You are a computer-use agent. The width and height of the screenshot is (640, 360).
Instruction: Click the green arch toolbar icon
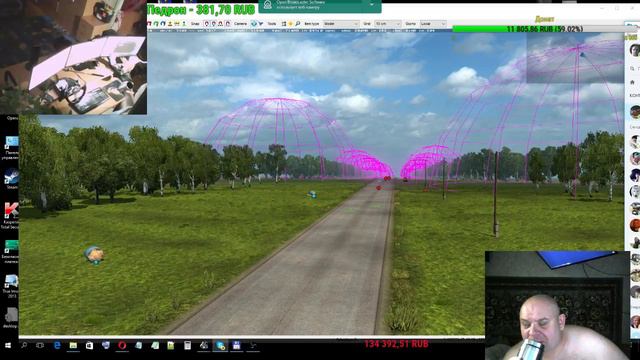click(x=156, y=24)
